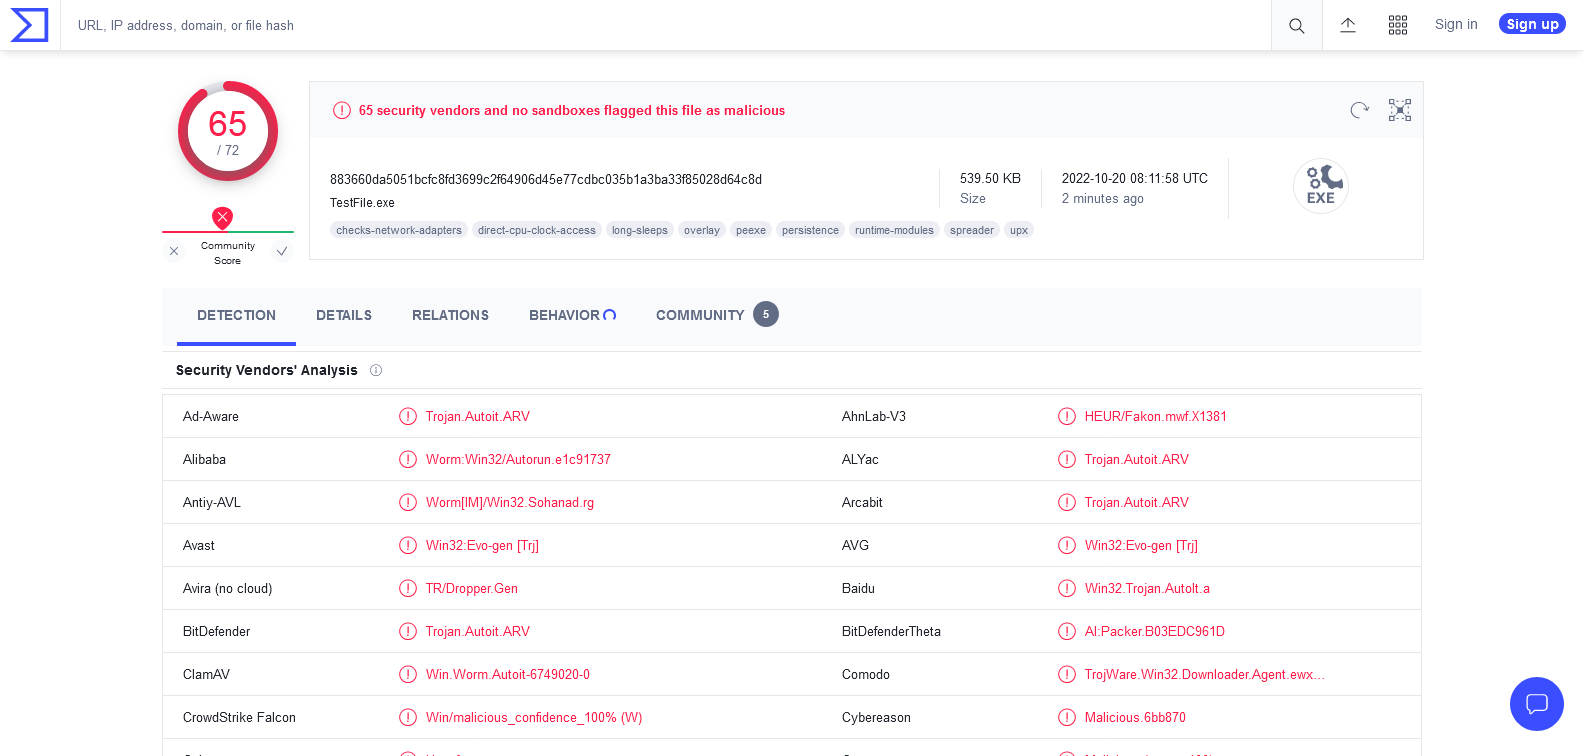Click the search magnifier icon

click(1296, 26)
